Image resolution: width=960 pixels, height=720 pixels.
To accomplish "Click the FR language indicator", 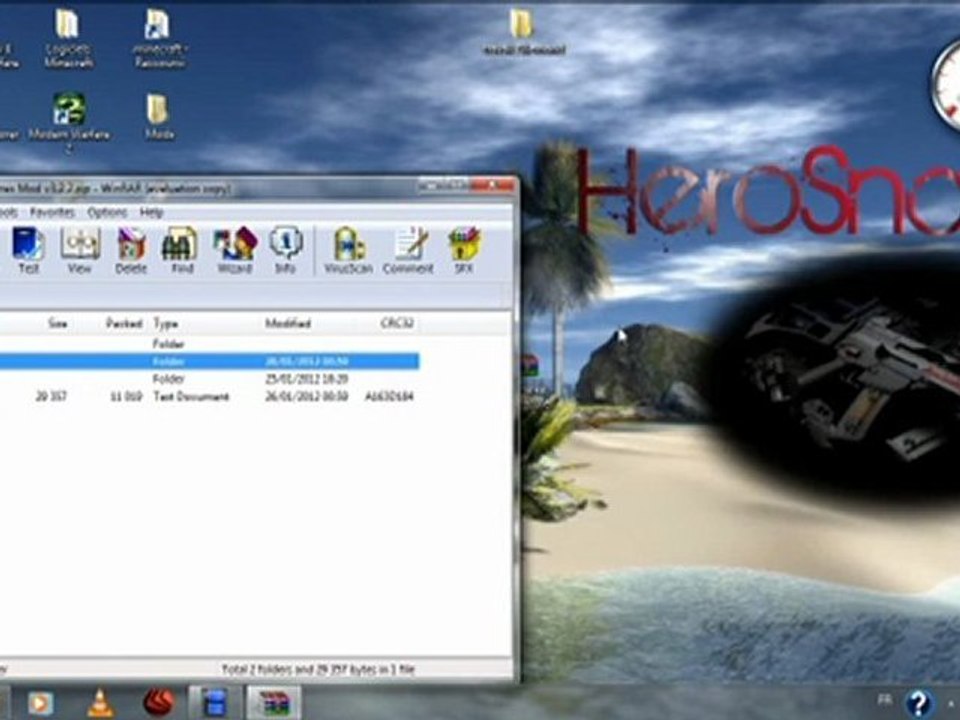I will pyautogui.click(x=884, y=700).
